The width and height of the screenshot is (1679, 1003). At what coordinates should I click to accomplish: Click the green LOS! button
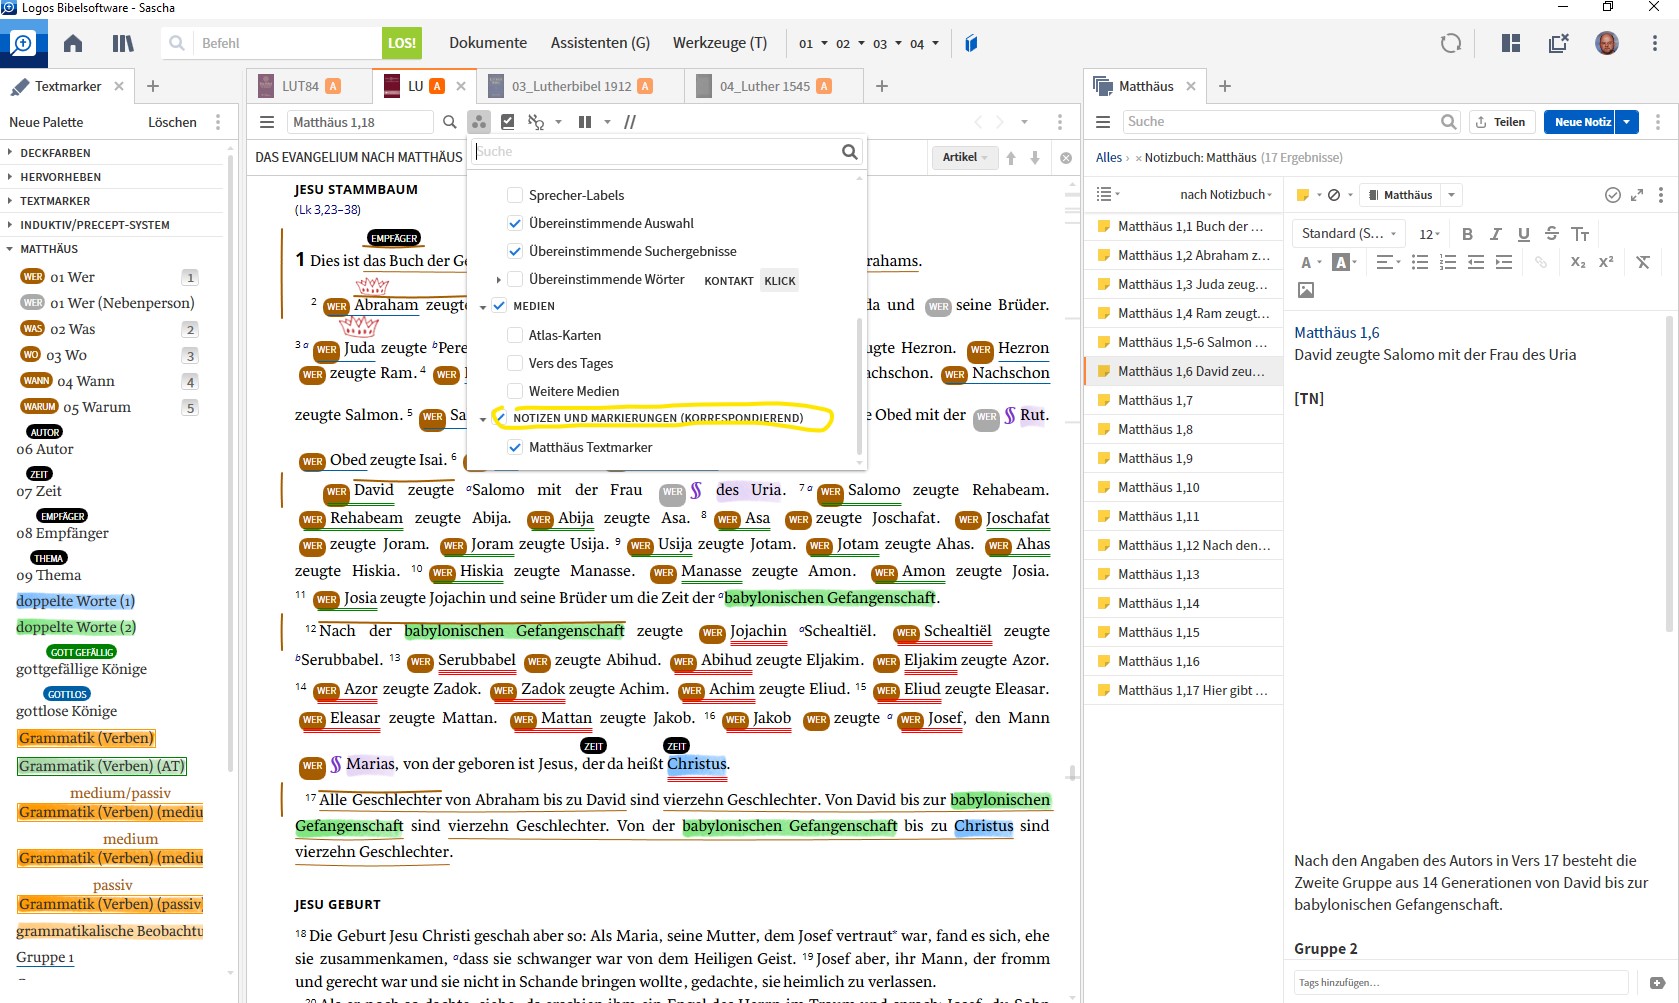pyautogui.click(x=402, y=43)
